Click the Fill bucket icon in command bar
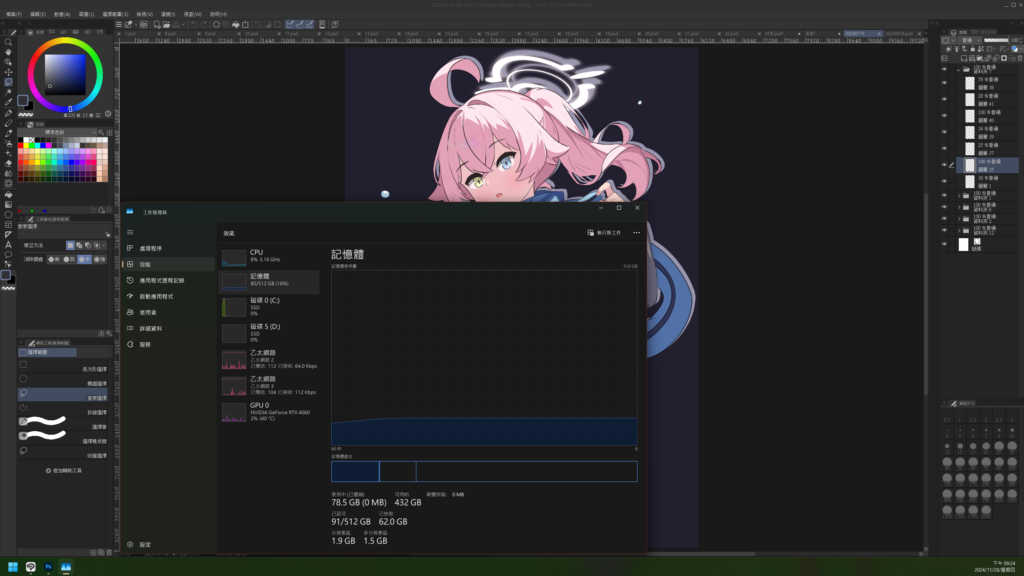1024x576 pixels. [236, 25]
